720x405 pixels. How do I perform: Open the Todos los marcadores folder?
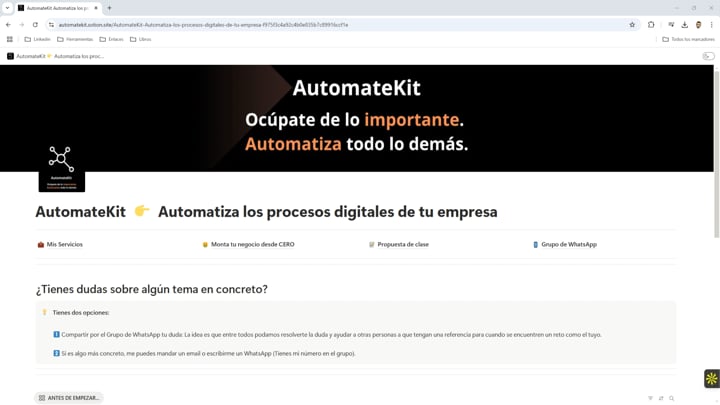pos(688,39)
